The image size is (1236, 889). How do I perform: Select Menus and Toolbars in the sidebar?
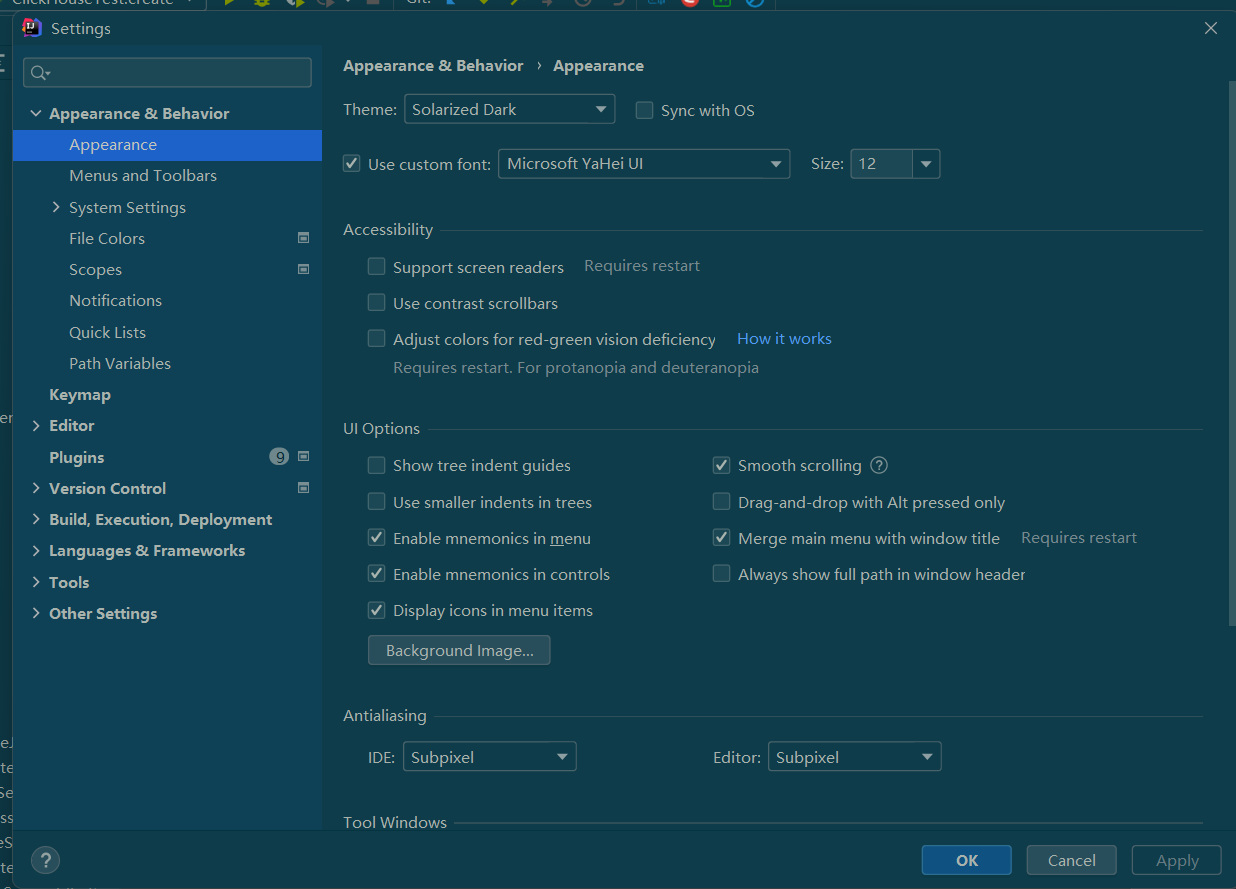coord(143,176)
